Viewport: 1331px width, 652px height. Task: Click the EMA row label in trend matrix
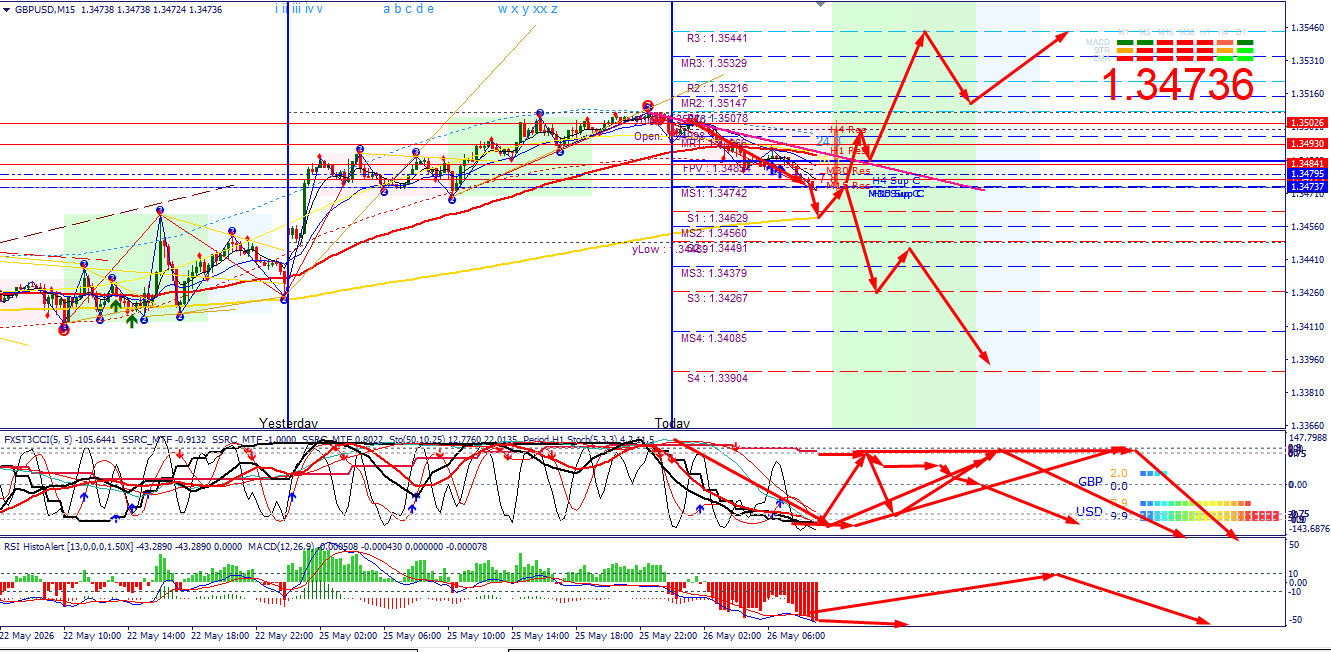[1102, 58]
